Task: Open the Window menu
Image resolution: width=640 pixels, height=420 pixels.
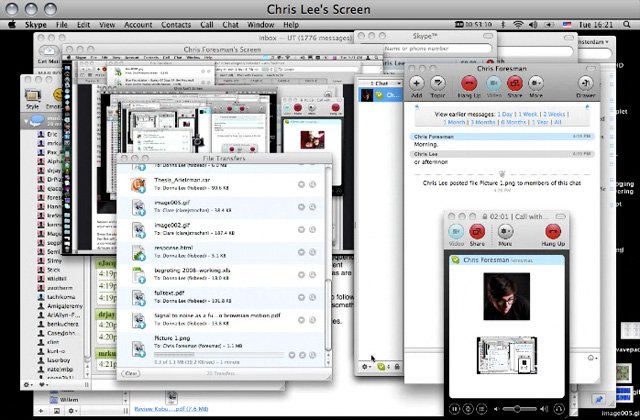Action: (x=260, y=24)
